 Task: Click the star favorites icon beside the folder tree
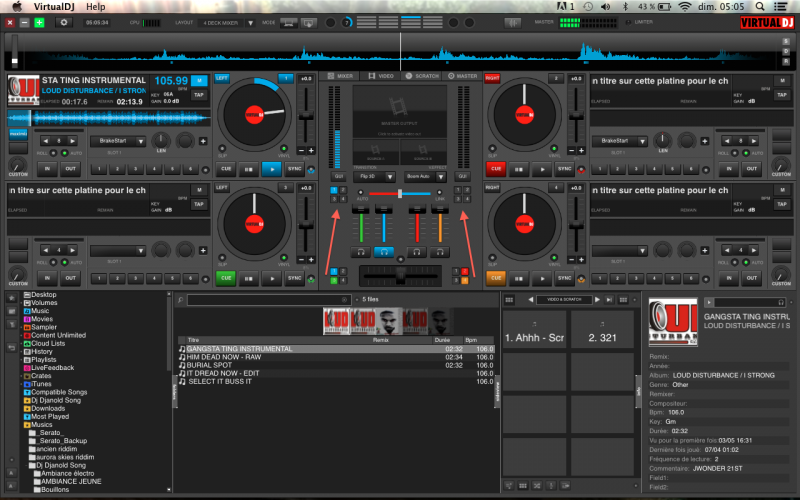point(12,298)
